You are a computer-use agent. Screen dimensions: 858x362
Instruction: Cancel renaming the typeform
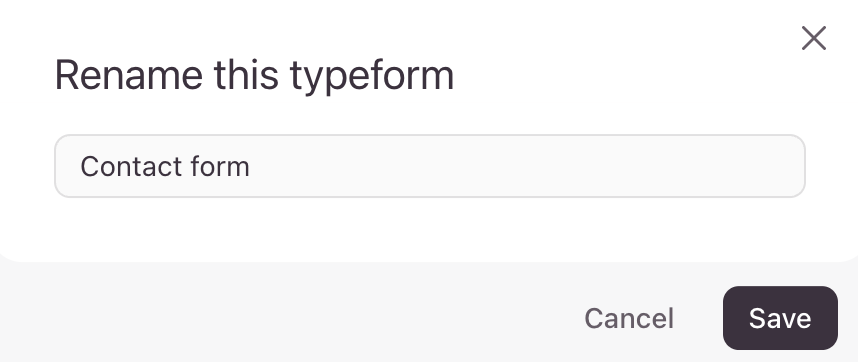tap(629, 318)
